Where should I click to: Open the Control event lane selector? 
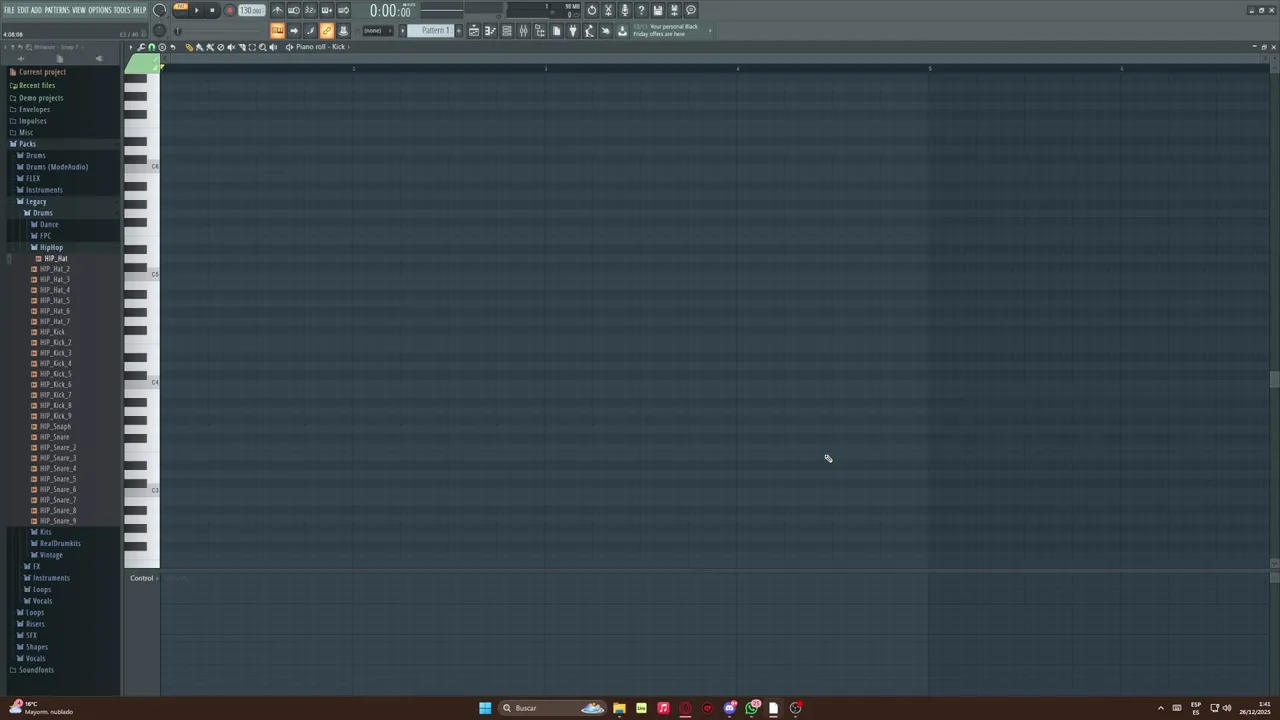(142, 578)
